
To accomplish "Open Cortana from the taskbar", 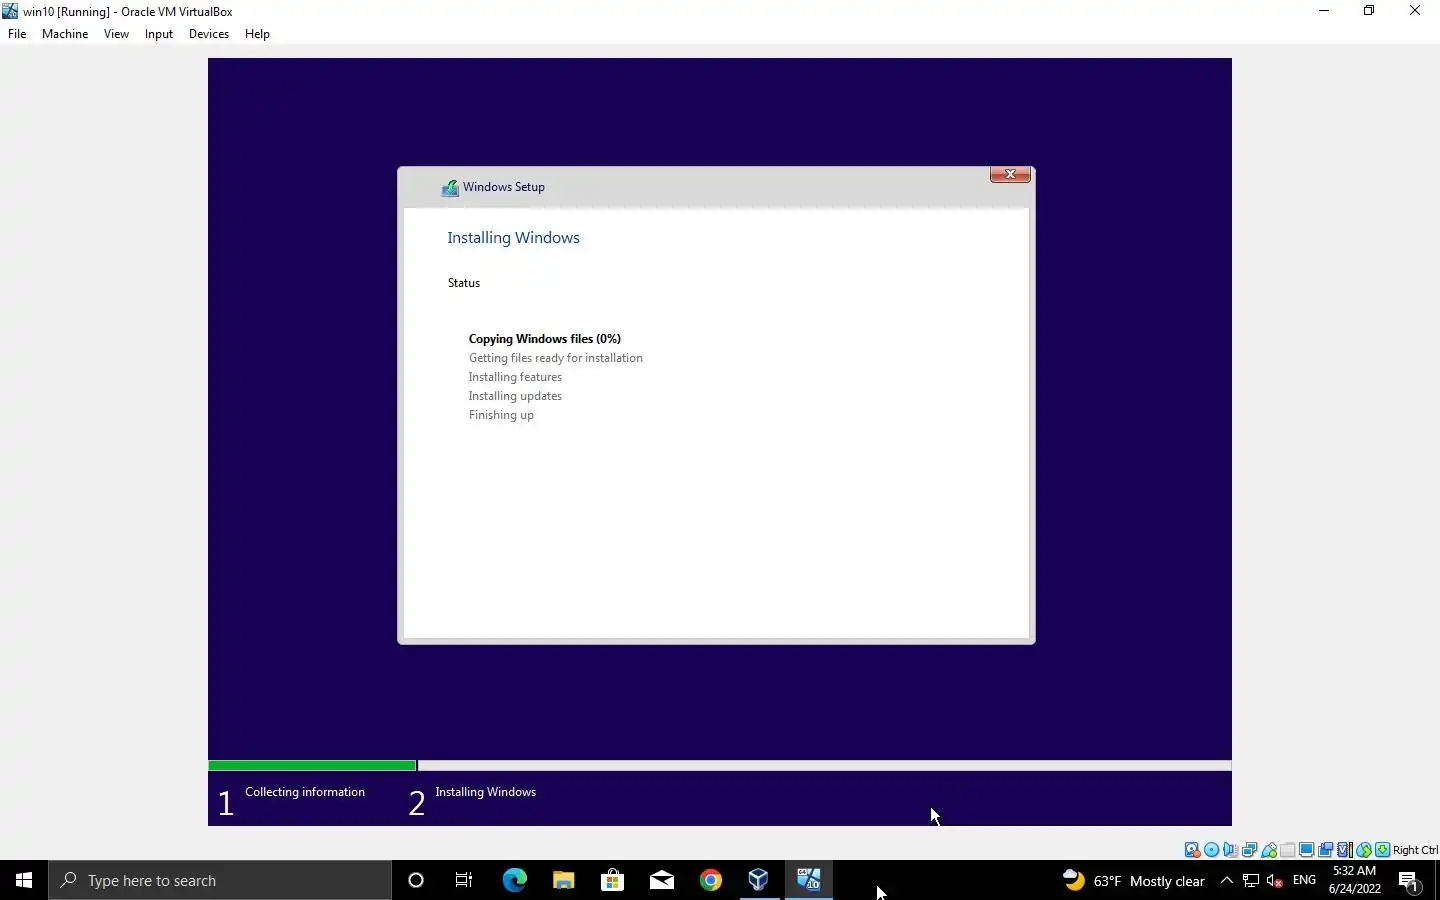I will [416, 880].
